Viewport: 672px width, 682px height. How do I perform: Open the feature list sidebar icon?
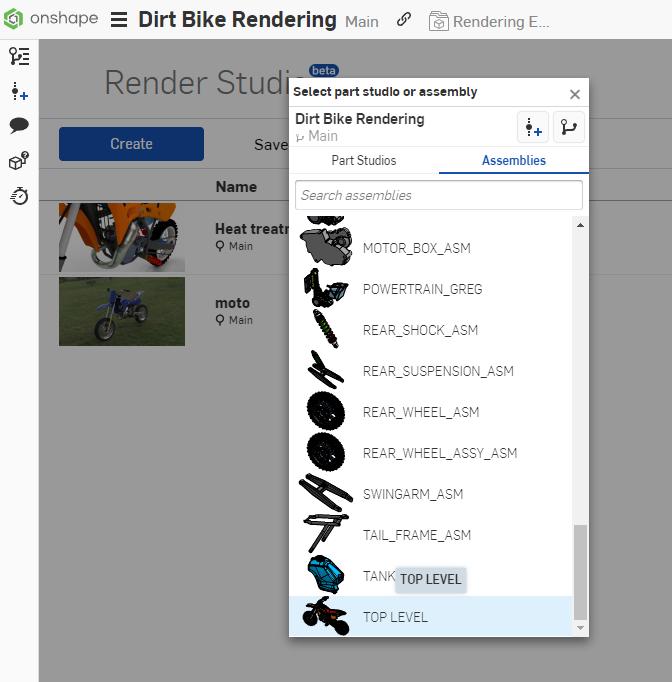click(x=19, y=56)
